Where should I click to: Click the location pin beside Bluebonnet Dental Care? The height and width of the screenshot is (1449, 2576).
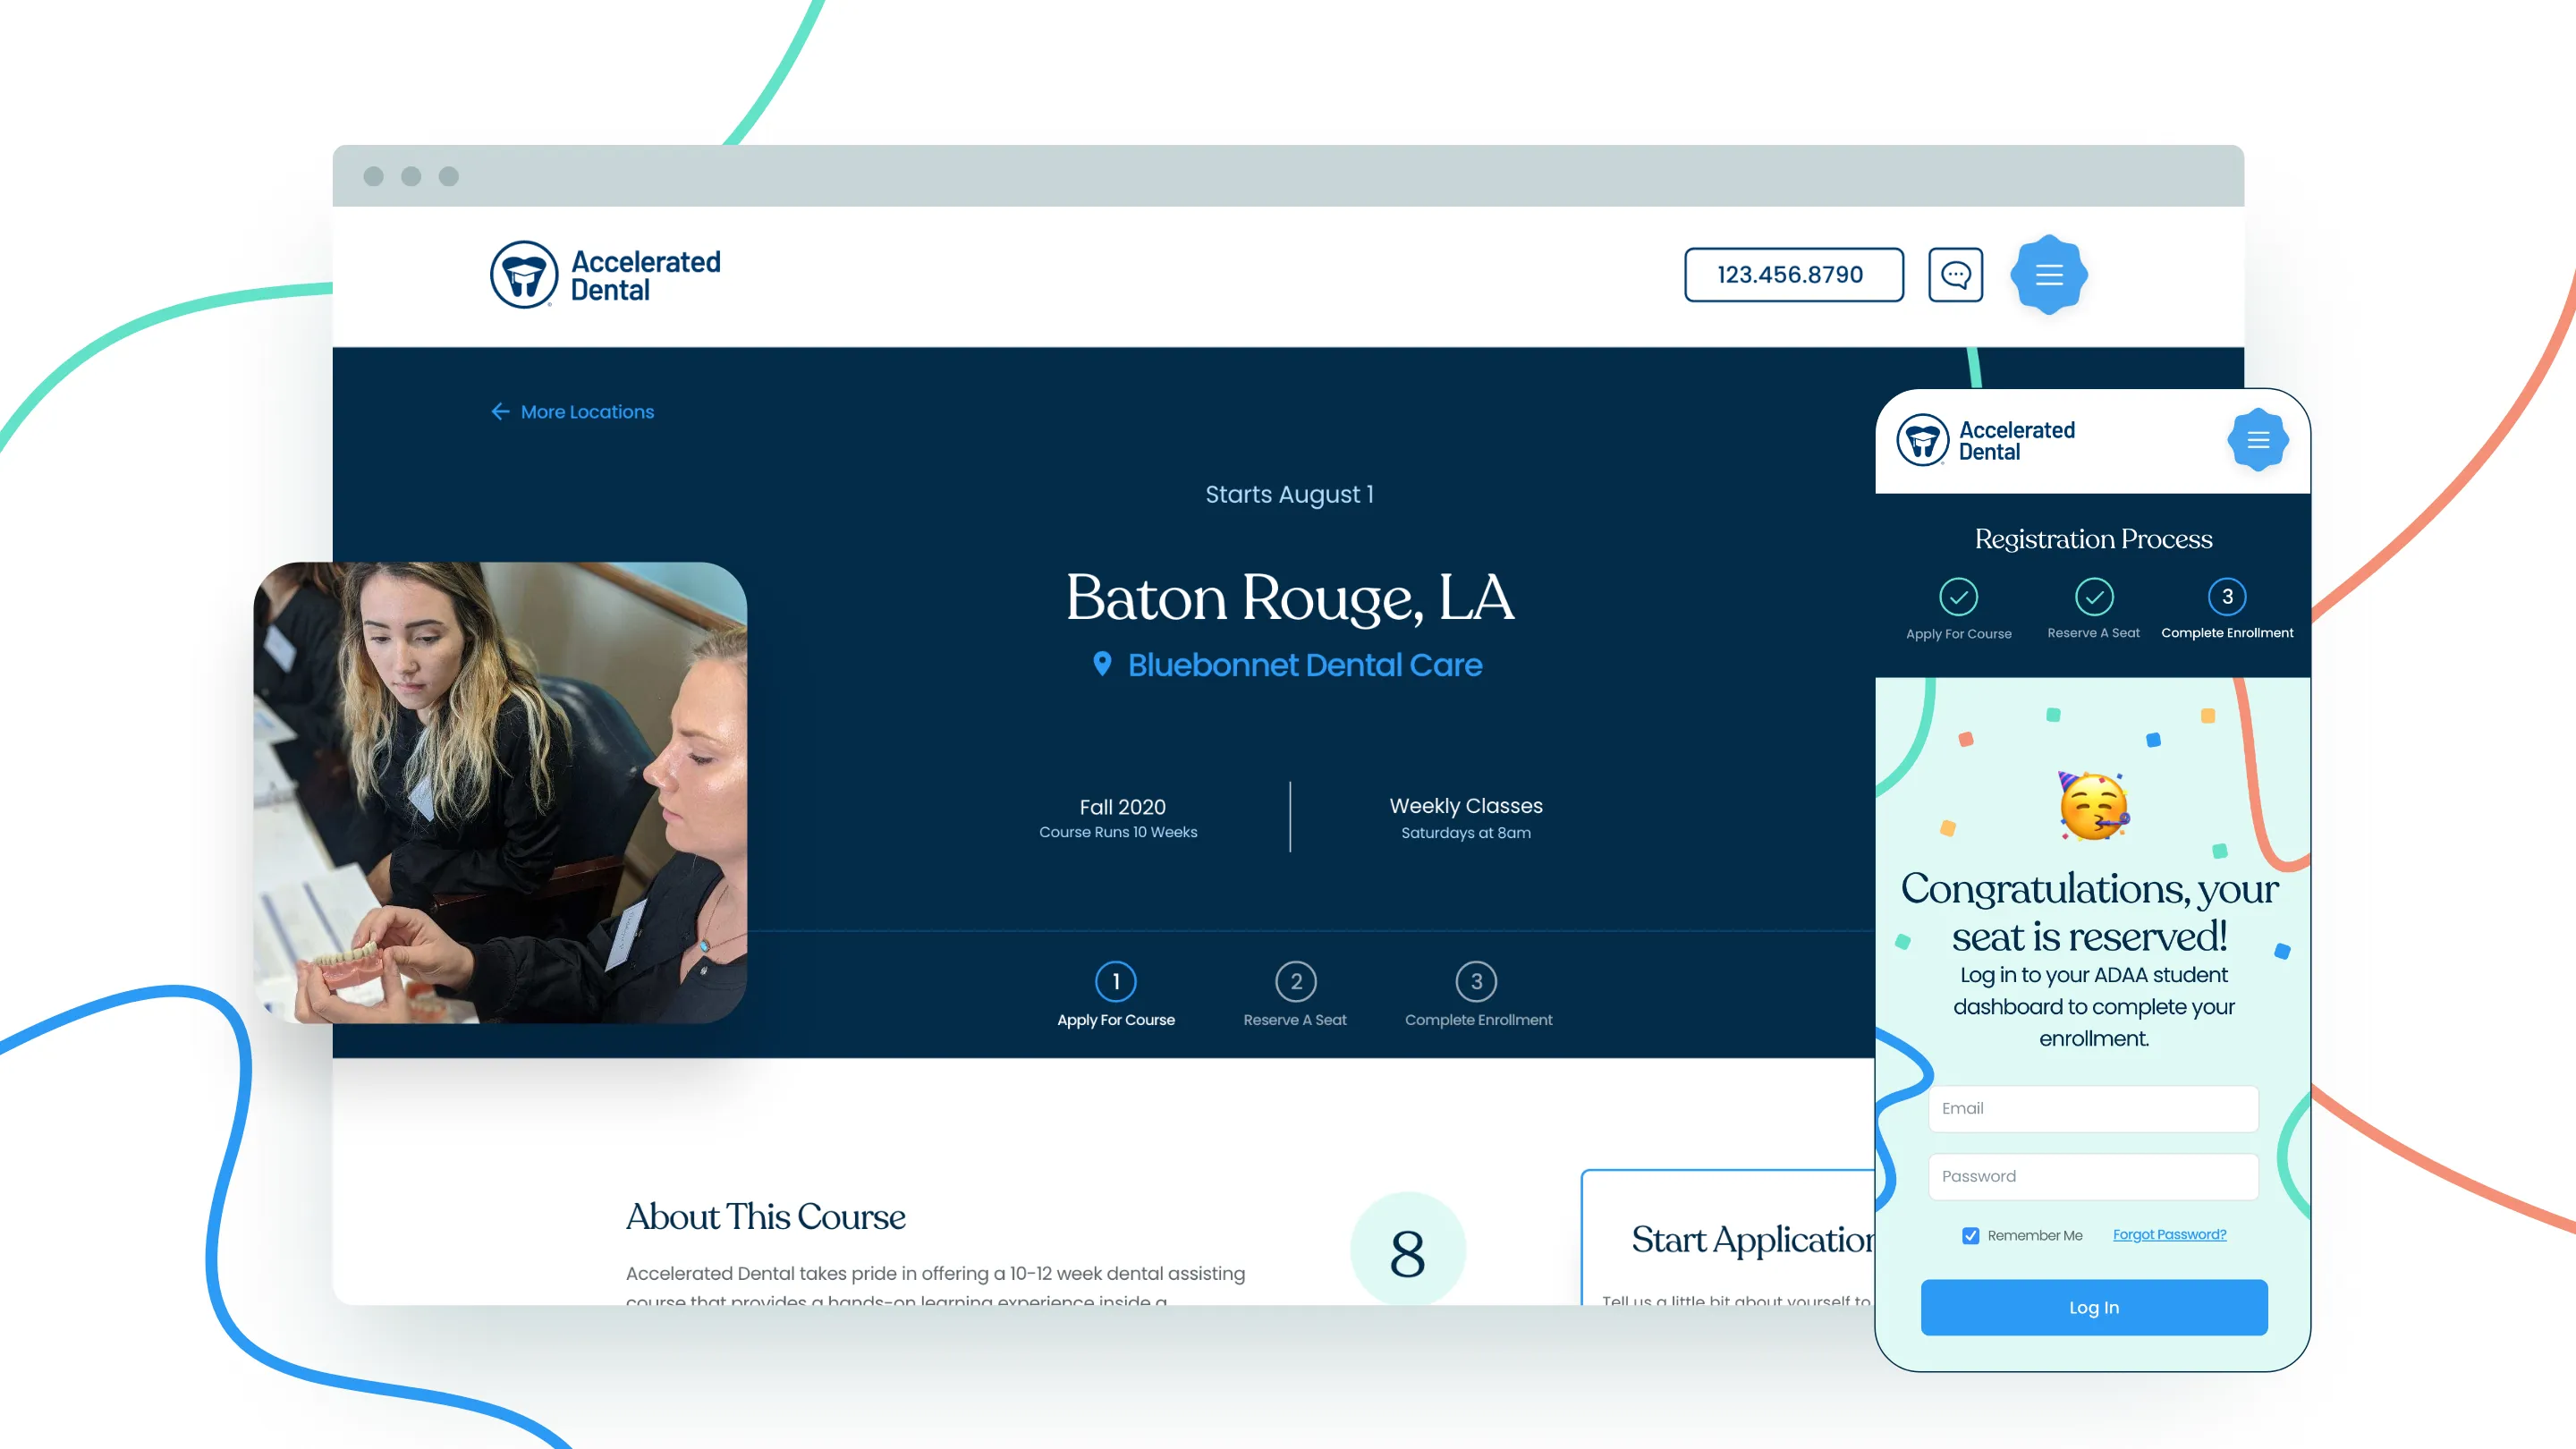click(1103, 664)
